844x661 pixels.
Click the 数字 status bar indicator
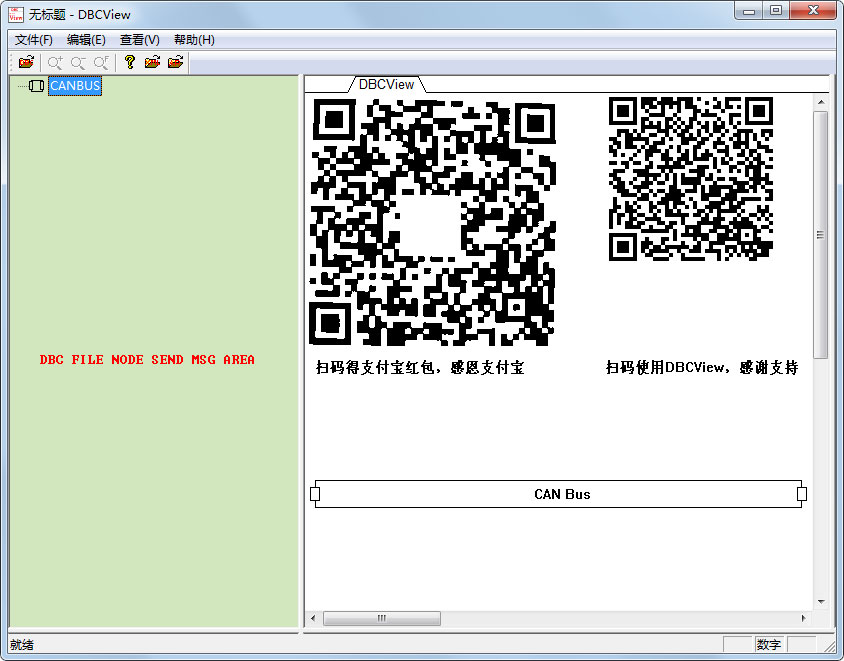(x=769, y=644)
